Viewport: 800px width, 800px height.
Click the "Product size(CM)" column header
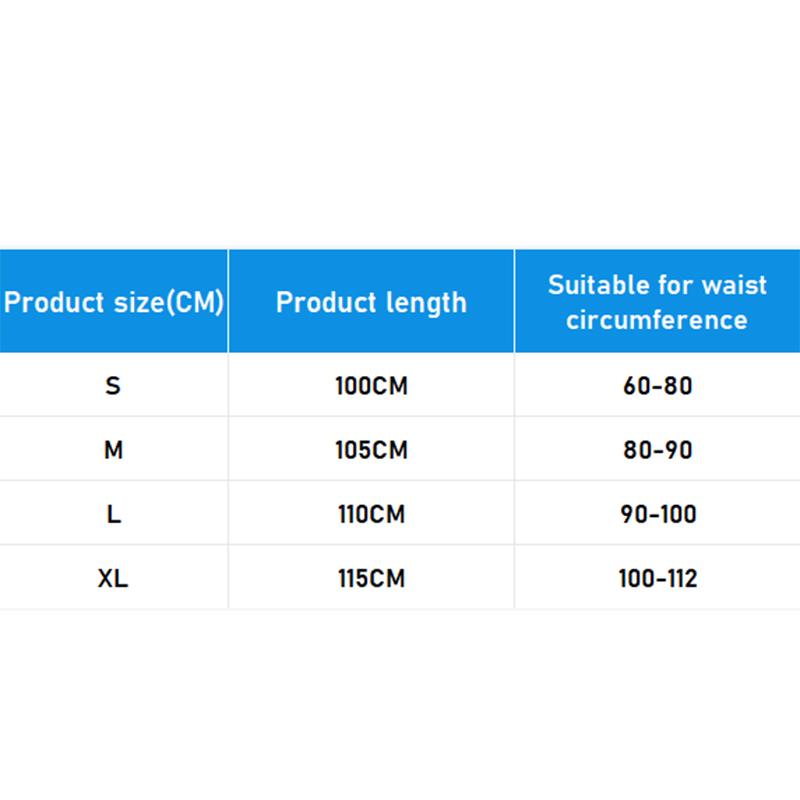pos(113,302)
